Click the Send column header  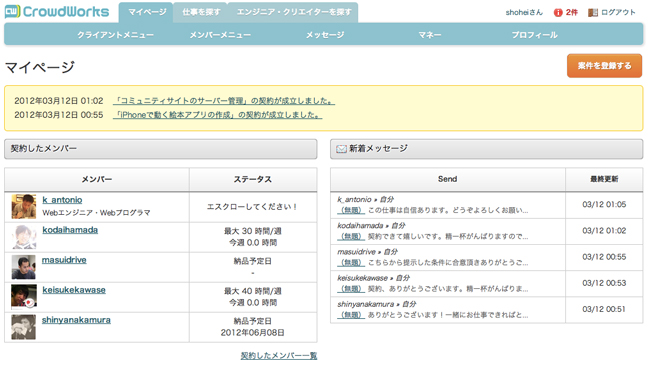[448, 179]
